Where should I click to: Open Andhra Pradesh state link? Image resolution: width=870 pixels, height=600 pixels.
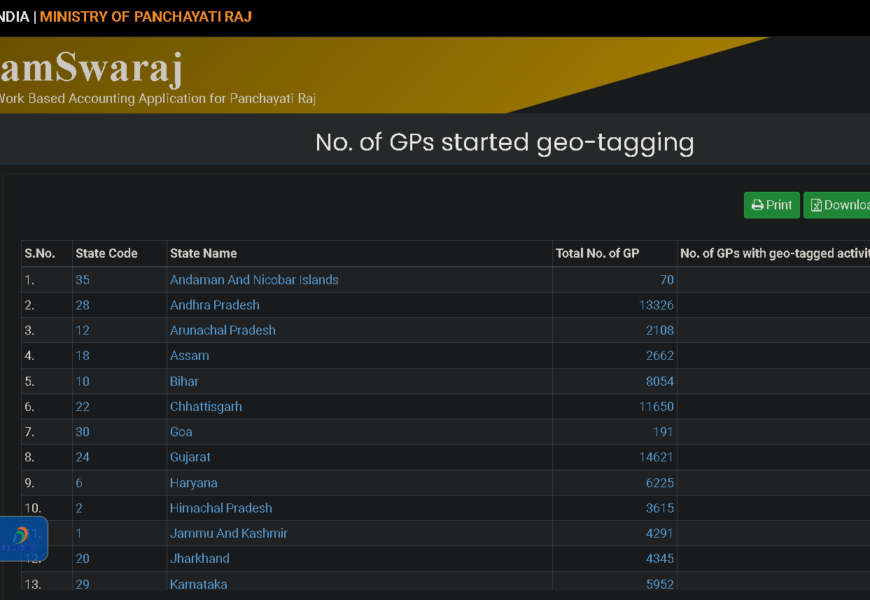click(x=215, y=305)
